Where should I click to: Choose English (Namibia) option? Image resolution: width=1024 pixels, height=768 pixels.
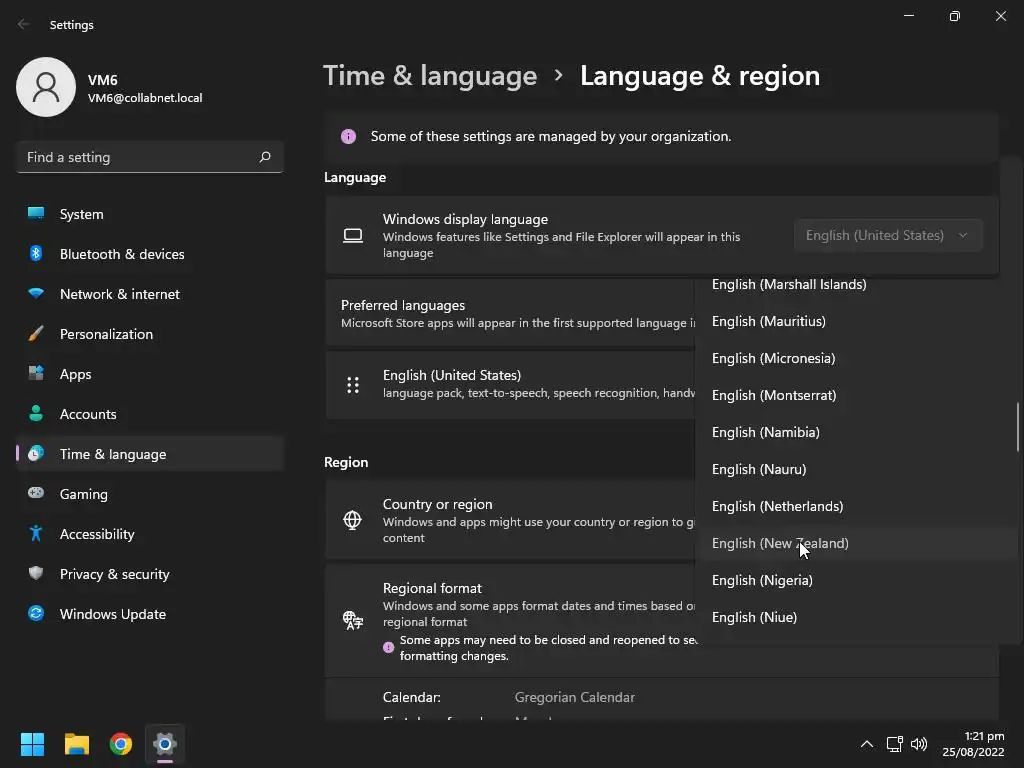(856, 432)
